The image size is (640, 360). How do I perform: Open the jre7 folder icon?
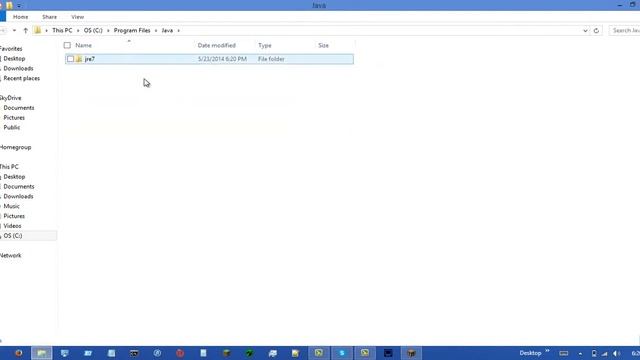(79, 59)
